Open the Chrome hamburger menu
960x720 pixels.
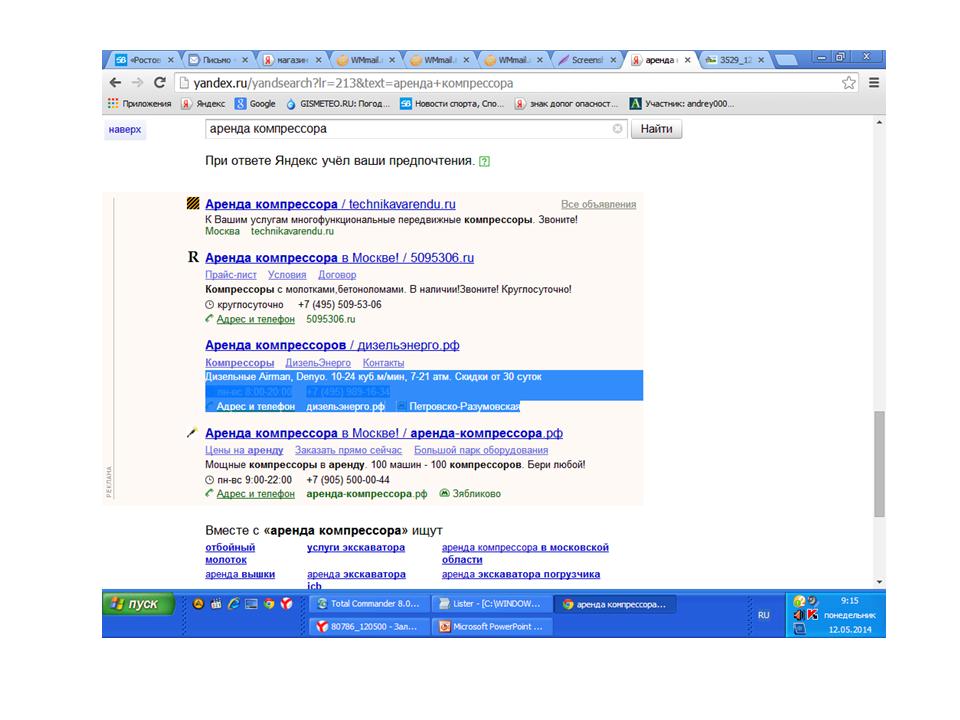click(874, 83)
